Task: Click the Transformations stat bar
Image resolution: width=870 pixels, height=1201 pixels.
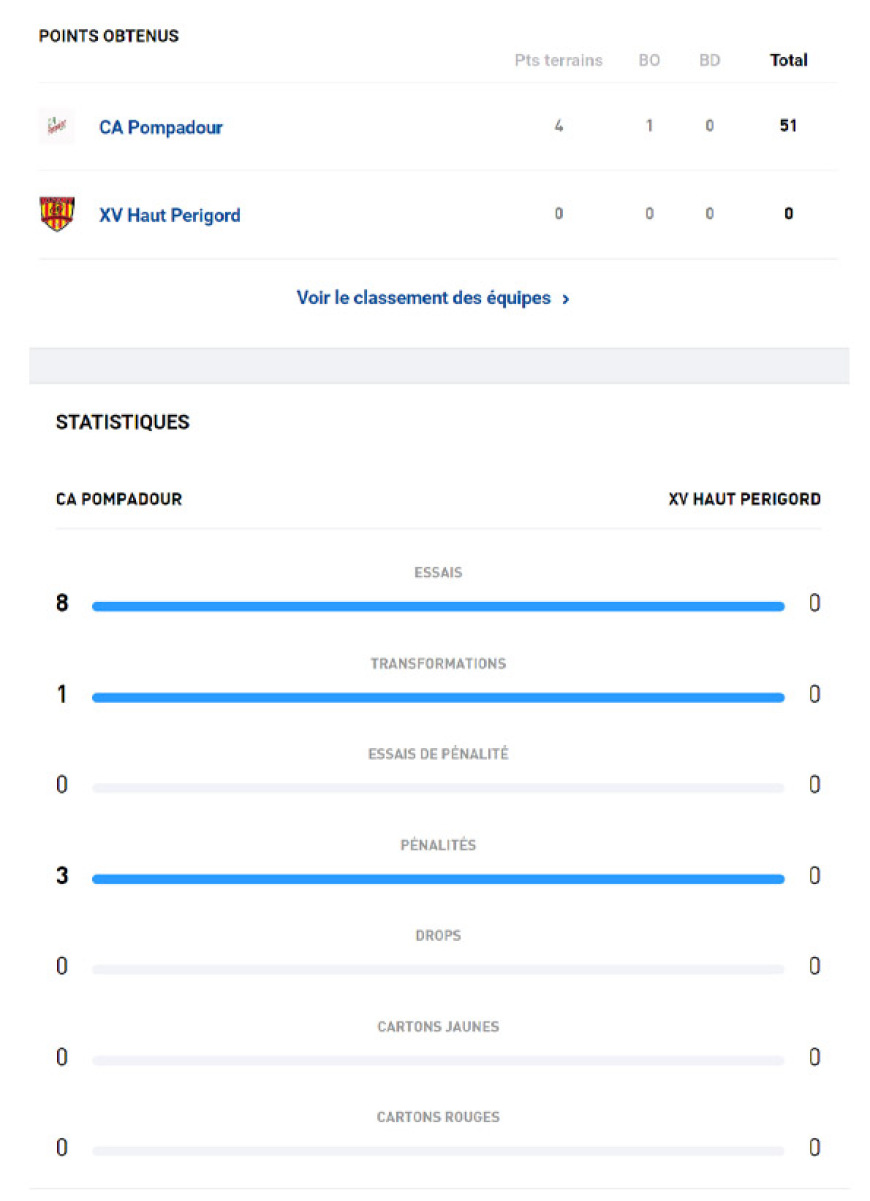Action: (x=438, y=697)
